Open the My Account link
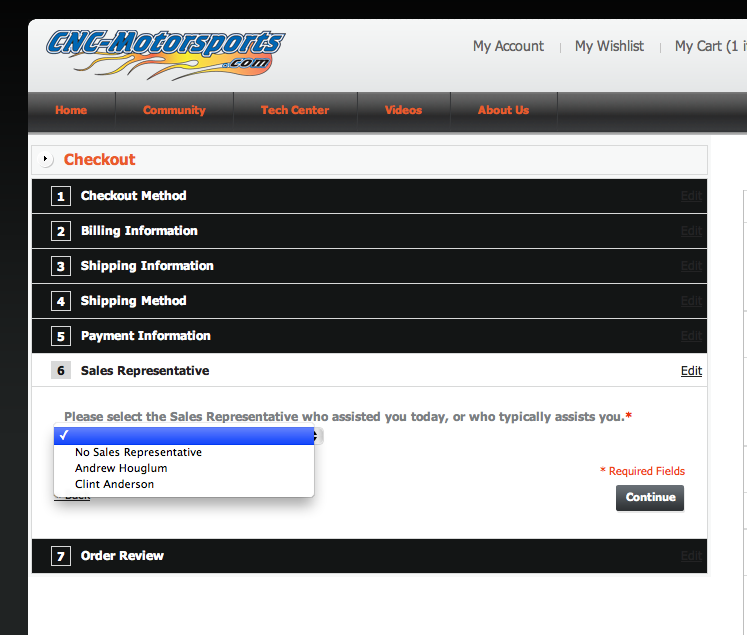This screenshot has width=747, height=635. point(508,46)
